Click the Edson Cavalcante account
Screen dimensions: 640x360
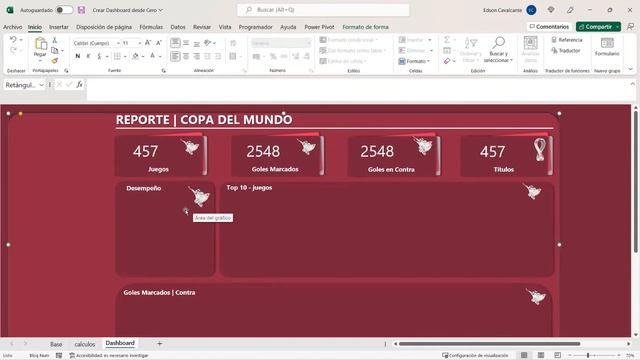pyautogui.click(x=509, y=10)
